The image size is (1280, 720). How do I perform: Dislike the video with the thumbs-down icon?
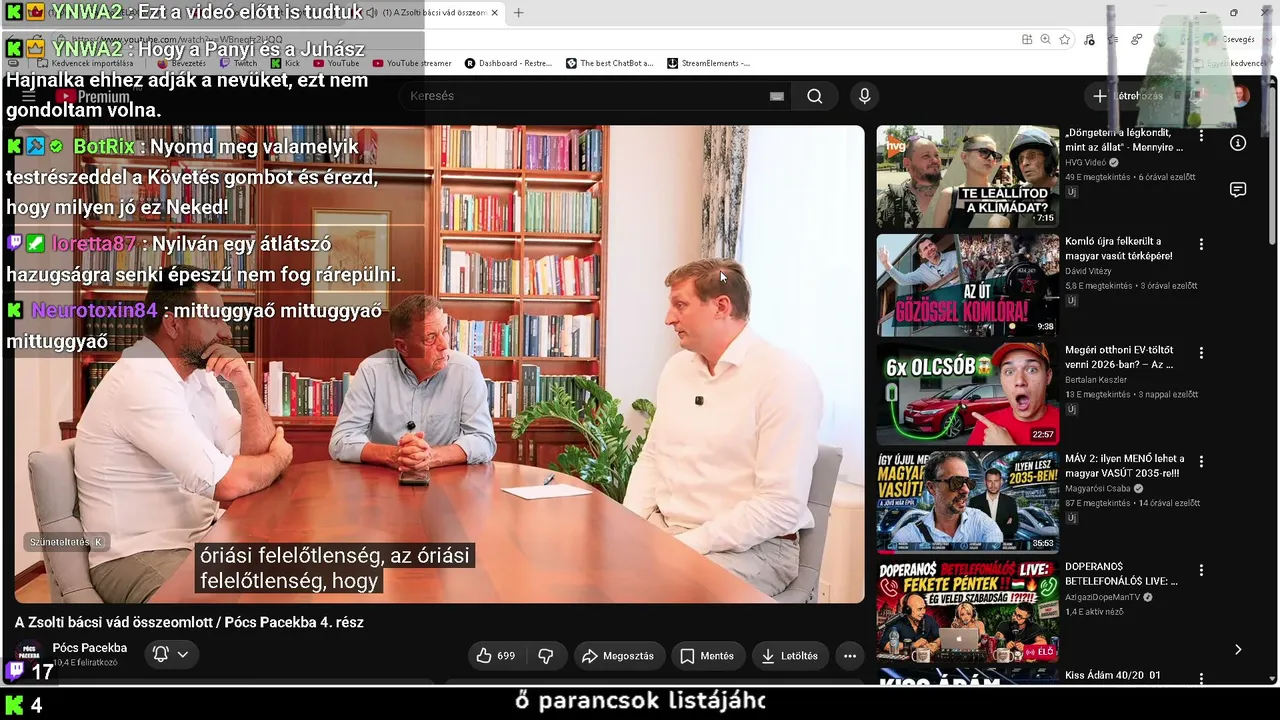(546, 656)
